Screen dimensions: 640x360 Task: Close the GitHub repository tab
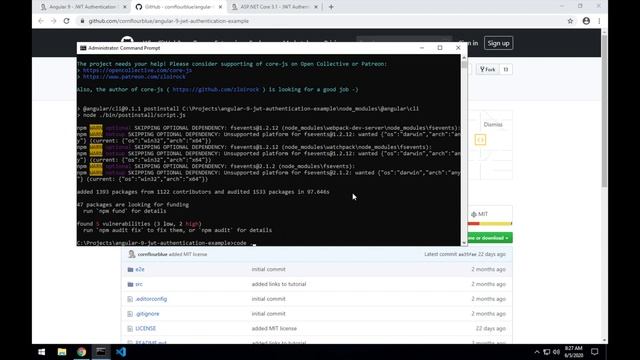[x=220, y=7]
